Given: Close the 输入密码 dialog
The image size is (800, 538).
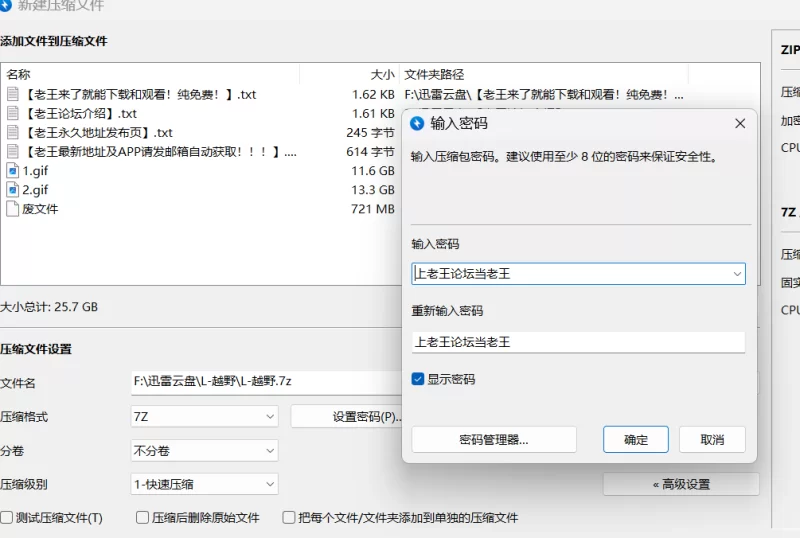Looking at the screenshot, I should coord(740,123).
